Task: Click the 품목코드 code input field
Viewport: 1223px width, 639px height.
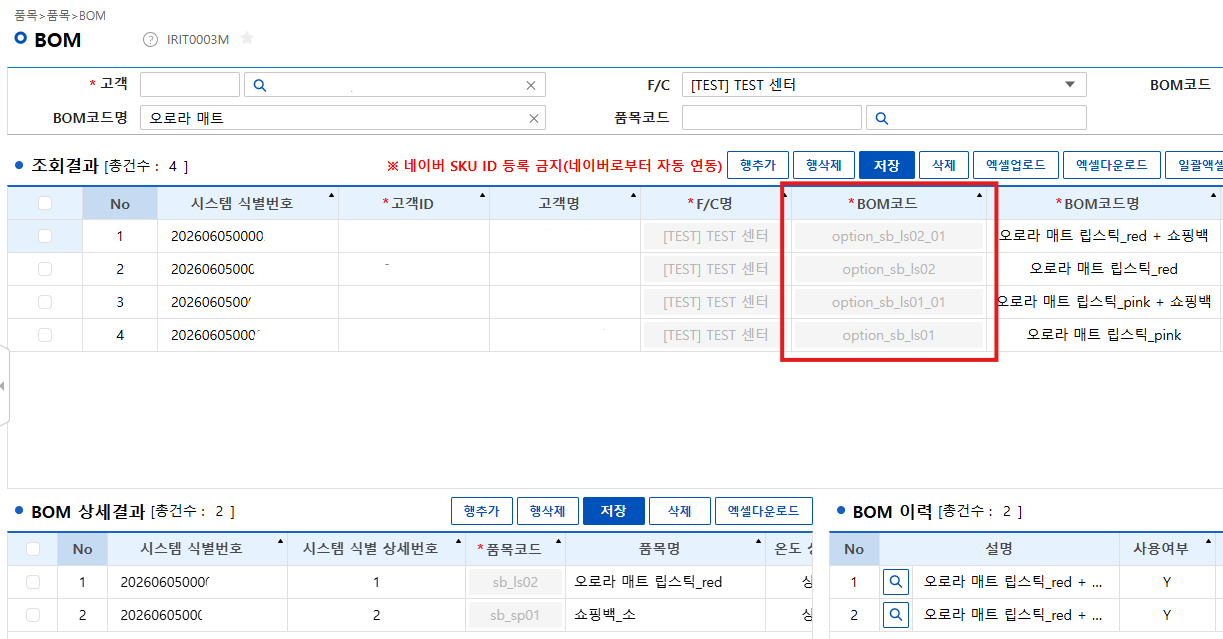Action: (x=771, y=118)
